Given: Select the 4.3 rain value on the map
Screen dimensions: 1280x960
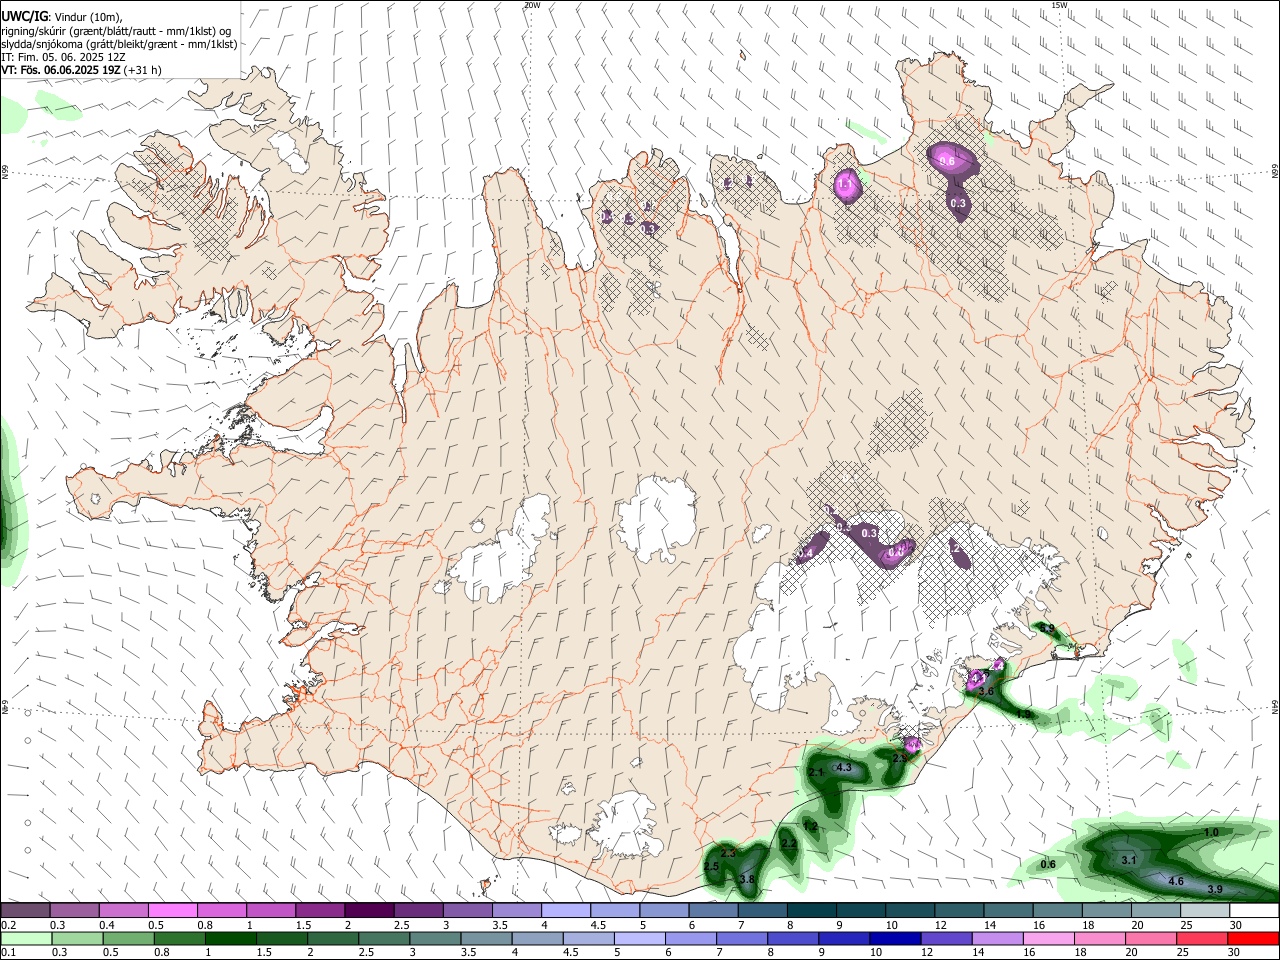Looking at the screenshot, I should click(843, 768).
